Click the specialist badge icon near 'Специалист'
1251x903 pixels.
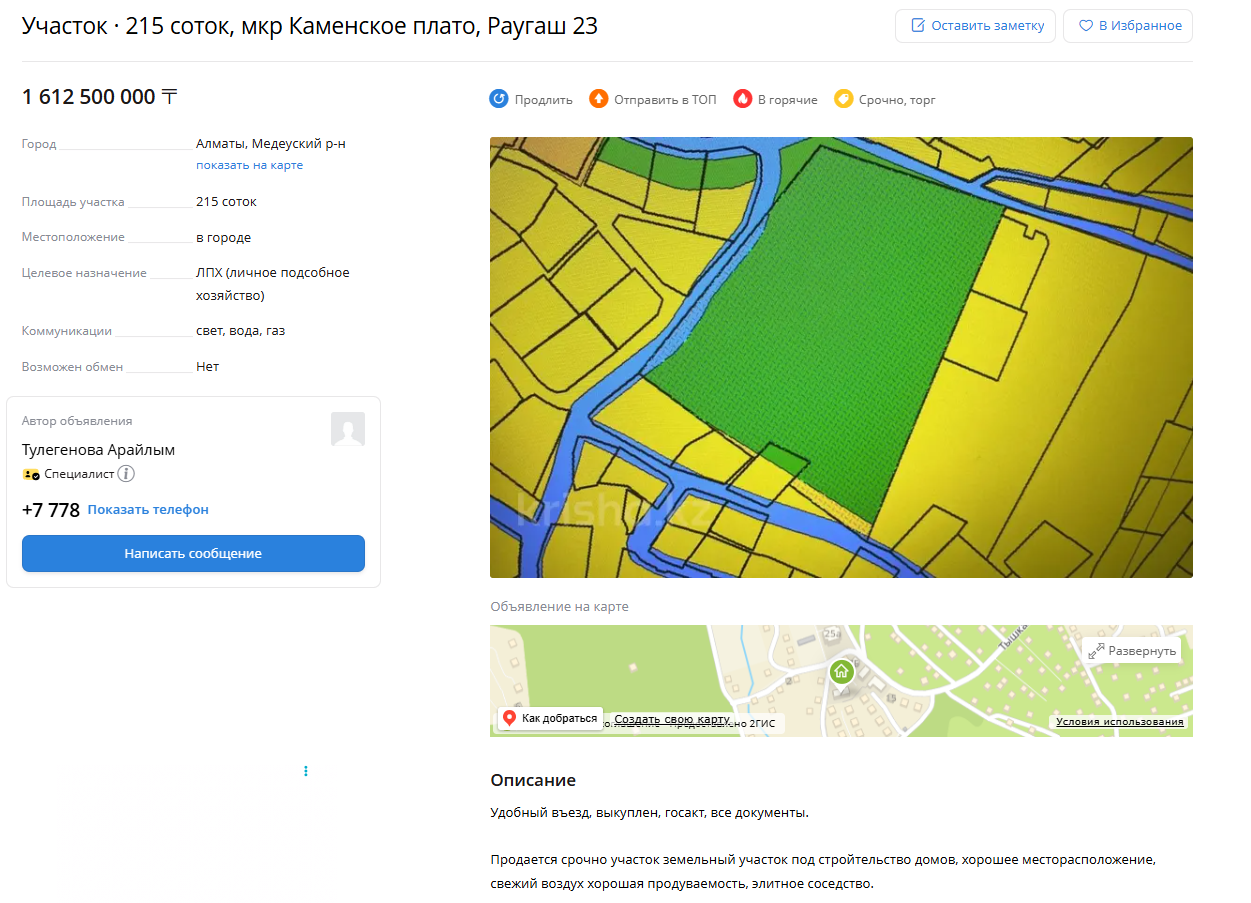coord(31,475)
